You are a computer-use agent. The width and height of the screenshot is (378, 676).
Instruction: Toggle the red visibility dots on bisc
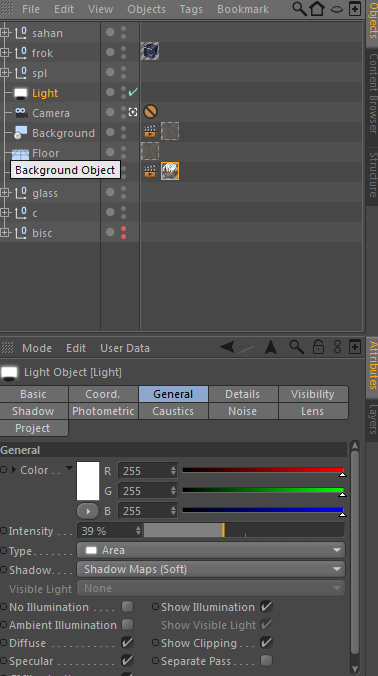click(x=124, y=232)
